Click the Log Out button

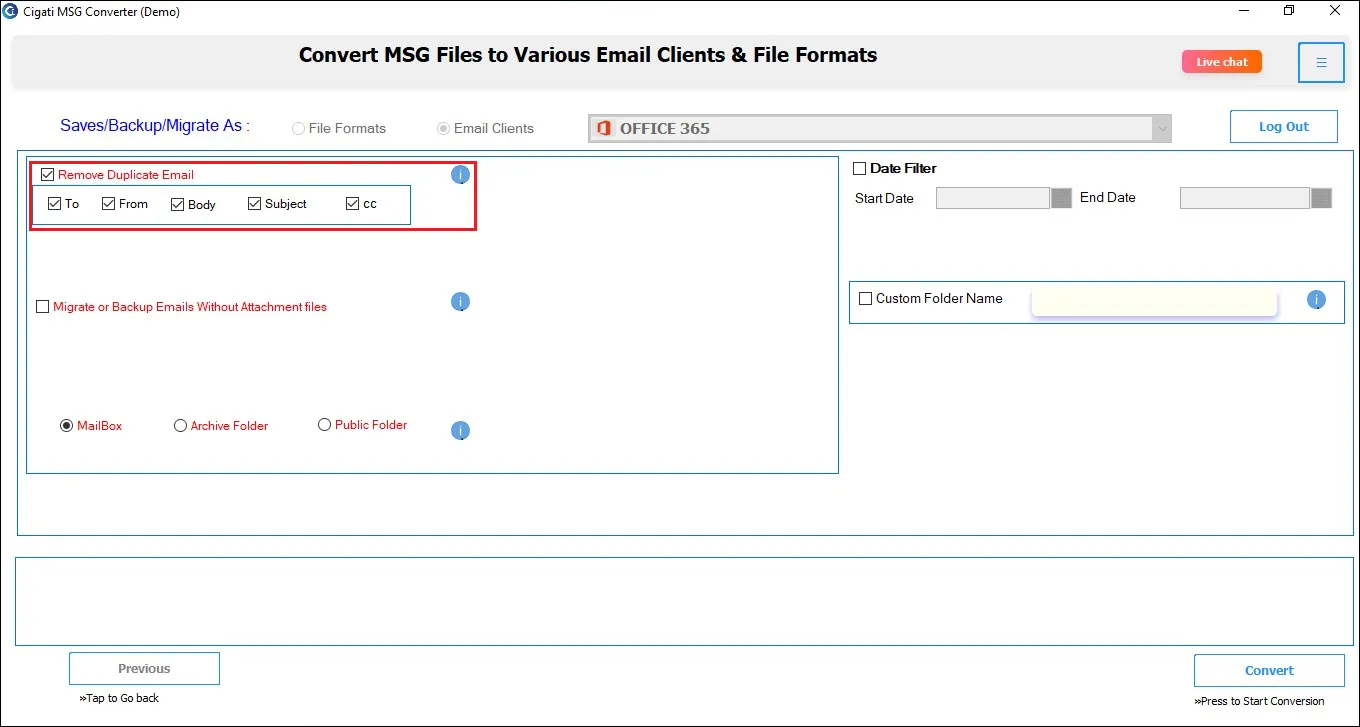pyautogui.click(x=1283, y=127)
